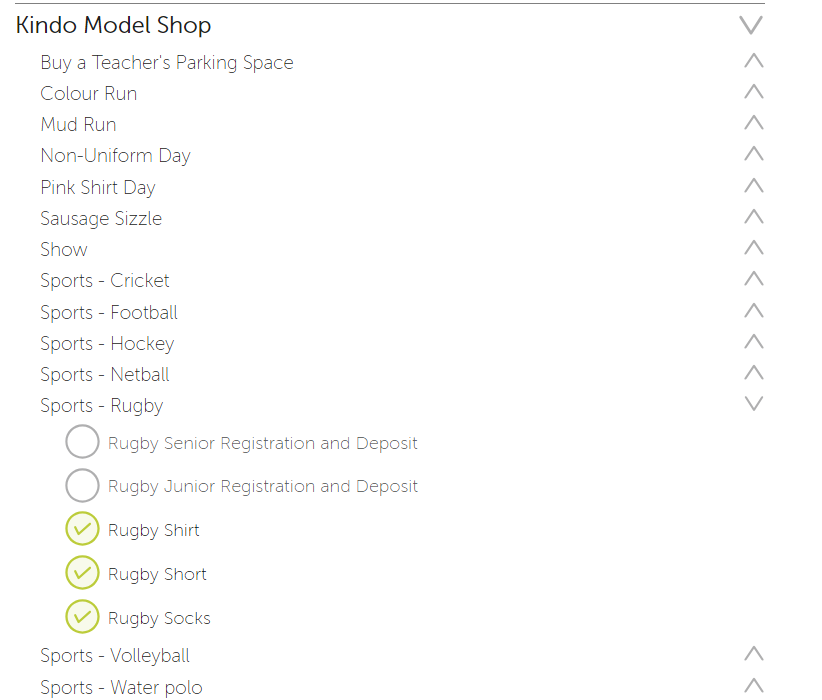Untick the Rugby Socks checkmark
822x700 pixels.
[x=82, y=617]
